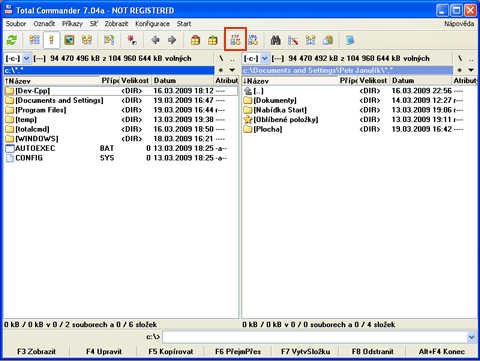Go up one level in right panel

pos(471,59)
